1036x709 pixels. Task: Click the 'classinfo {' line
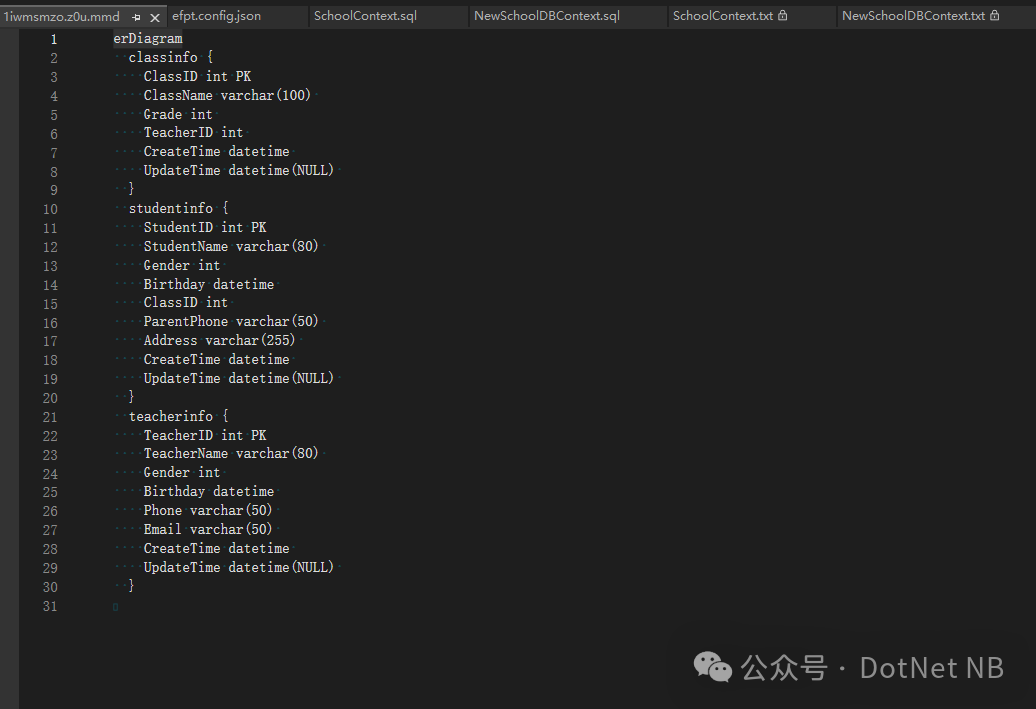click(x=170, y=57)
